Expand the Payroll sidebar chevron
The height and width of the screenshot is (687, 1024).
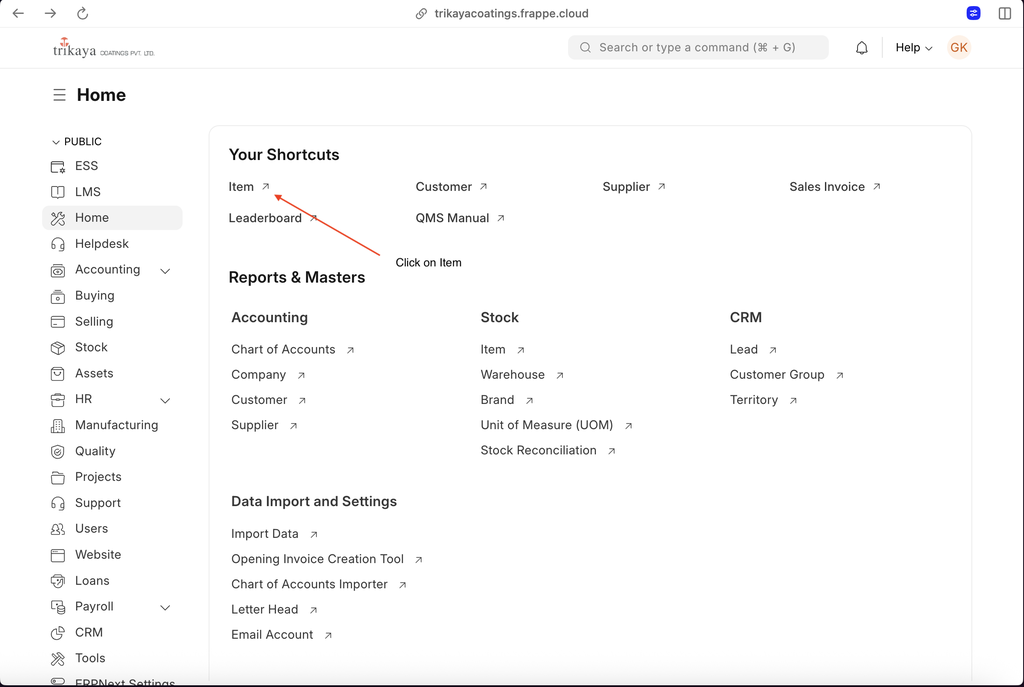pos(165,607)
